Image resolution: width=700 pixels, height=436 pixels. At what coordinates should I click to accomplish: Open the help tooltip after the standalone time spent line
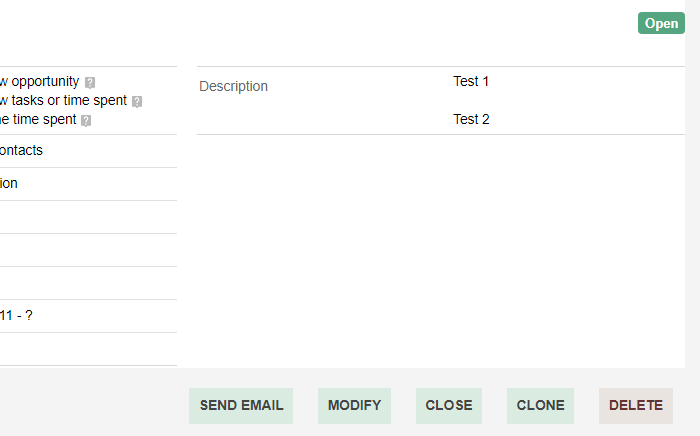pos(86,121)
